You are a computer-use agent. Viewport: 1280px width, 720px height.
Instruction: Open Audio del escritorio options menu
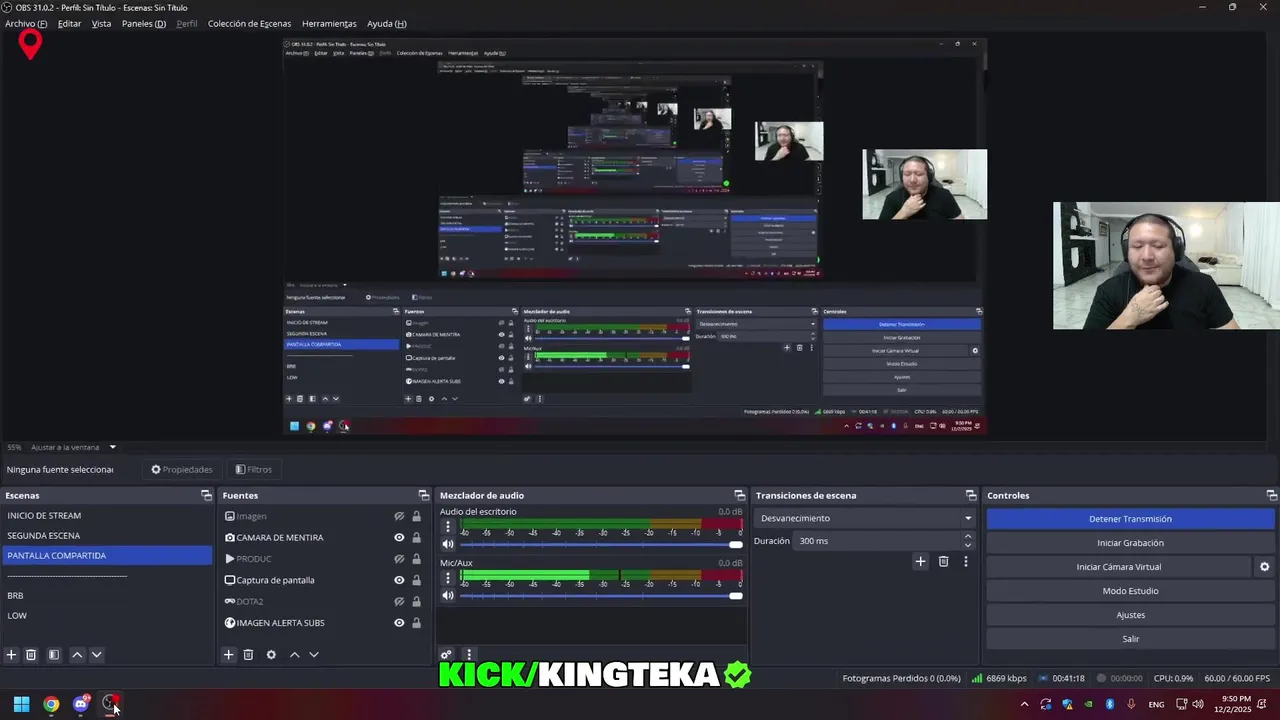coord(448,526)
